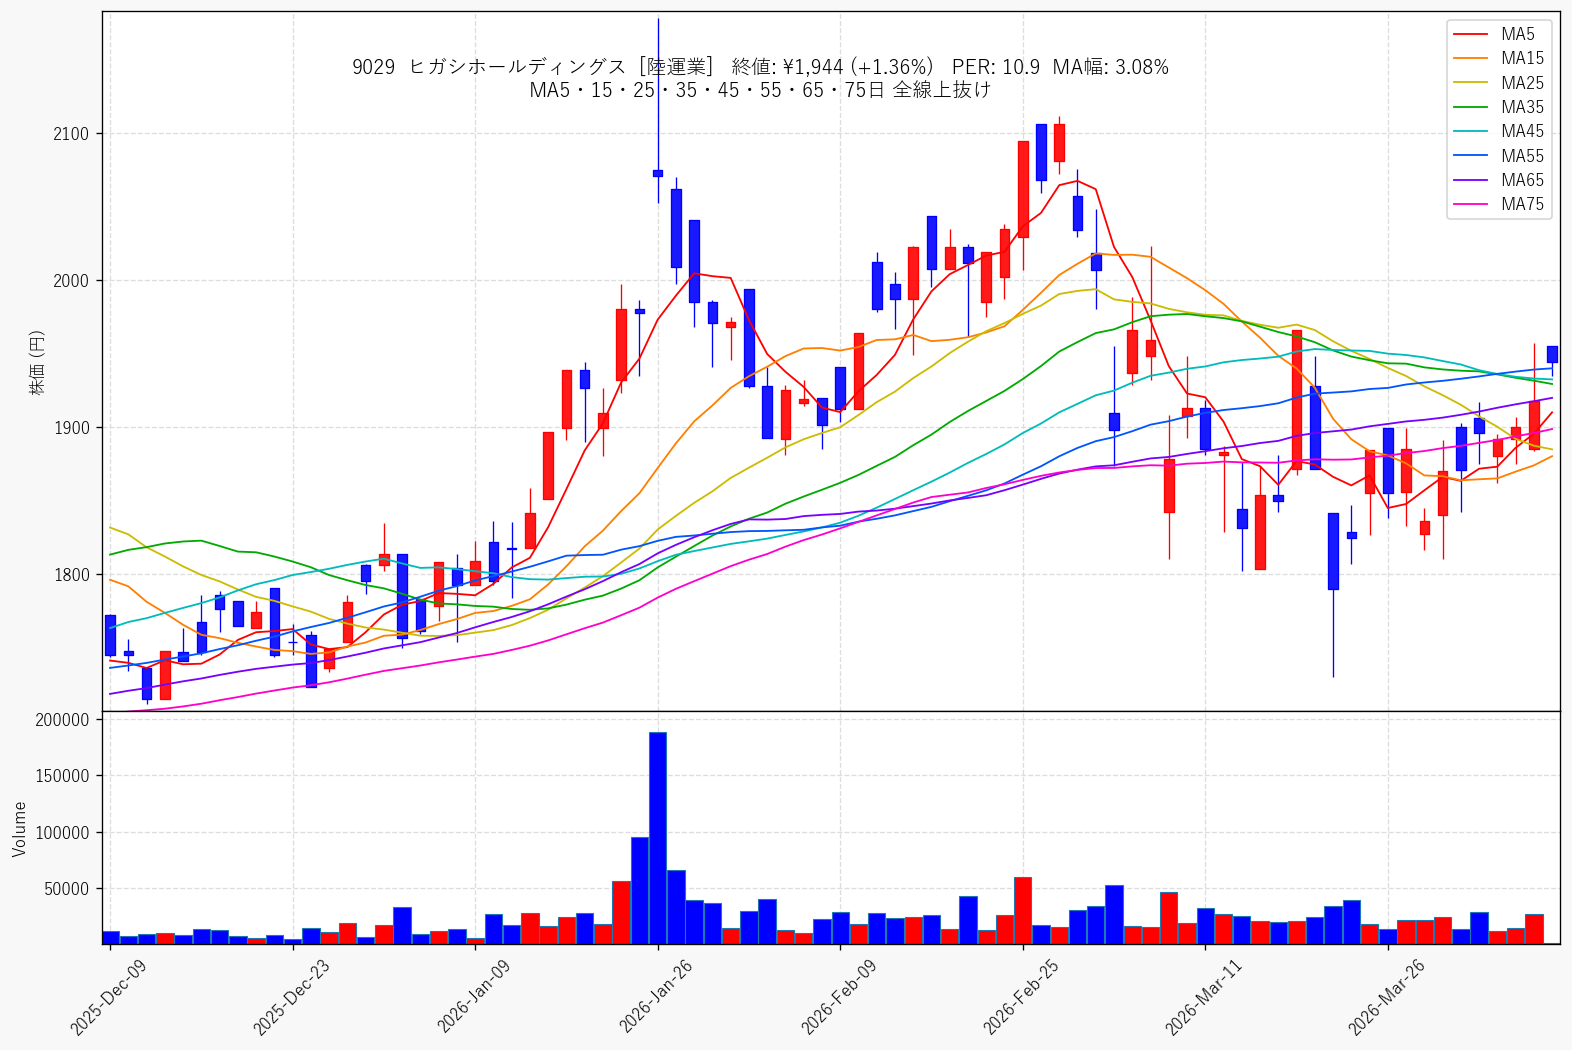Click the Volume axis label
The image size is (1572, 1050).
pyautogui.click(x=20, y=829)
